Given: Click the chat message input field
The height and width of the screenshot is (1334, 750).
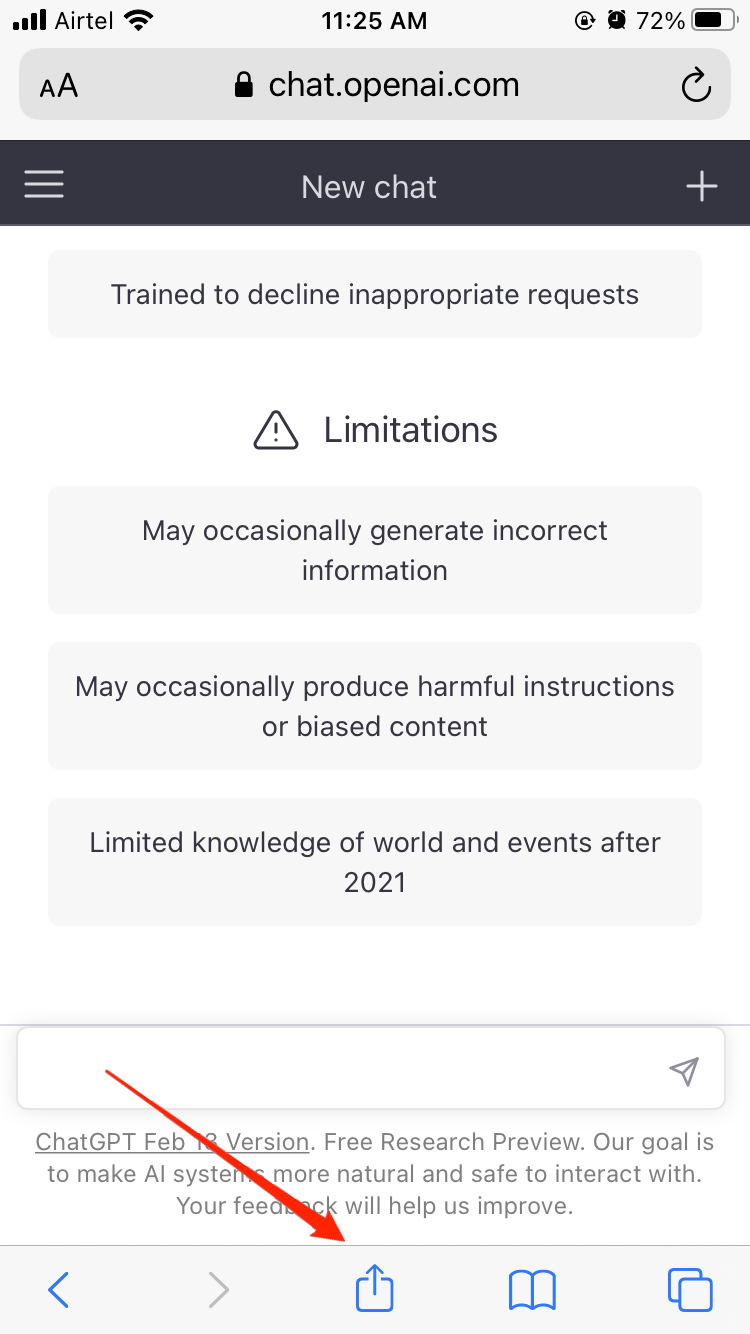Looking at the screenshot, I should tap(340, 1069).
